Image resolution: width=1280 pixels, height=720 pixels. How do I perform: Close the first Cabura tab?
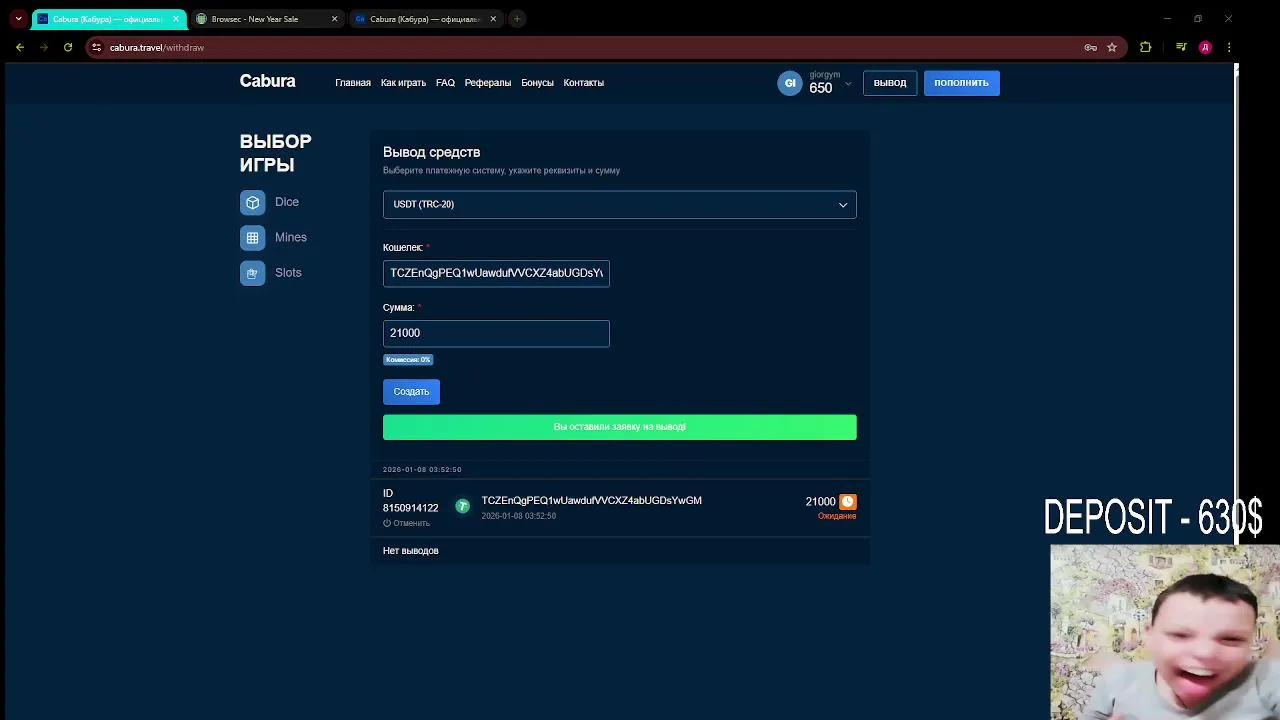175,19
